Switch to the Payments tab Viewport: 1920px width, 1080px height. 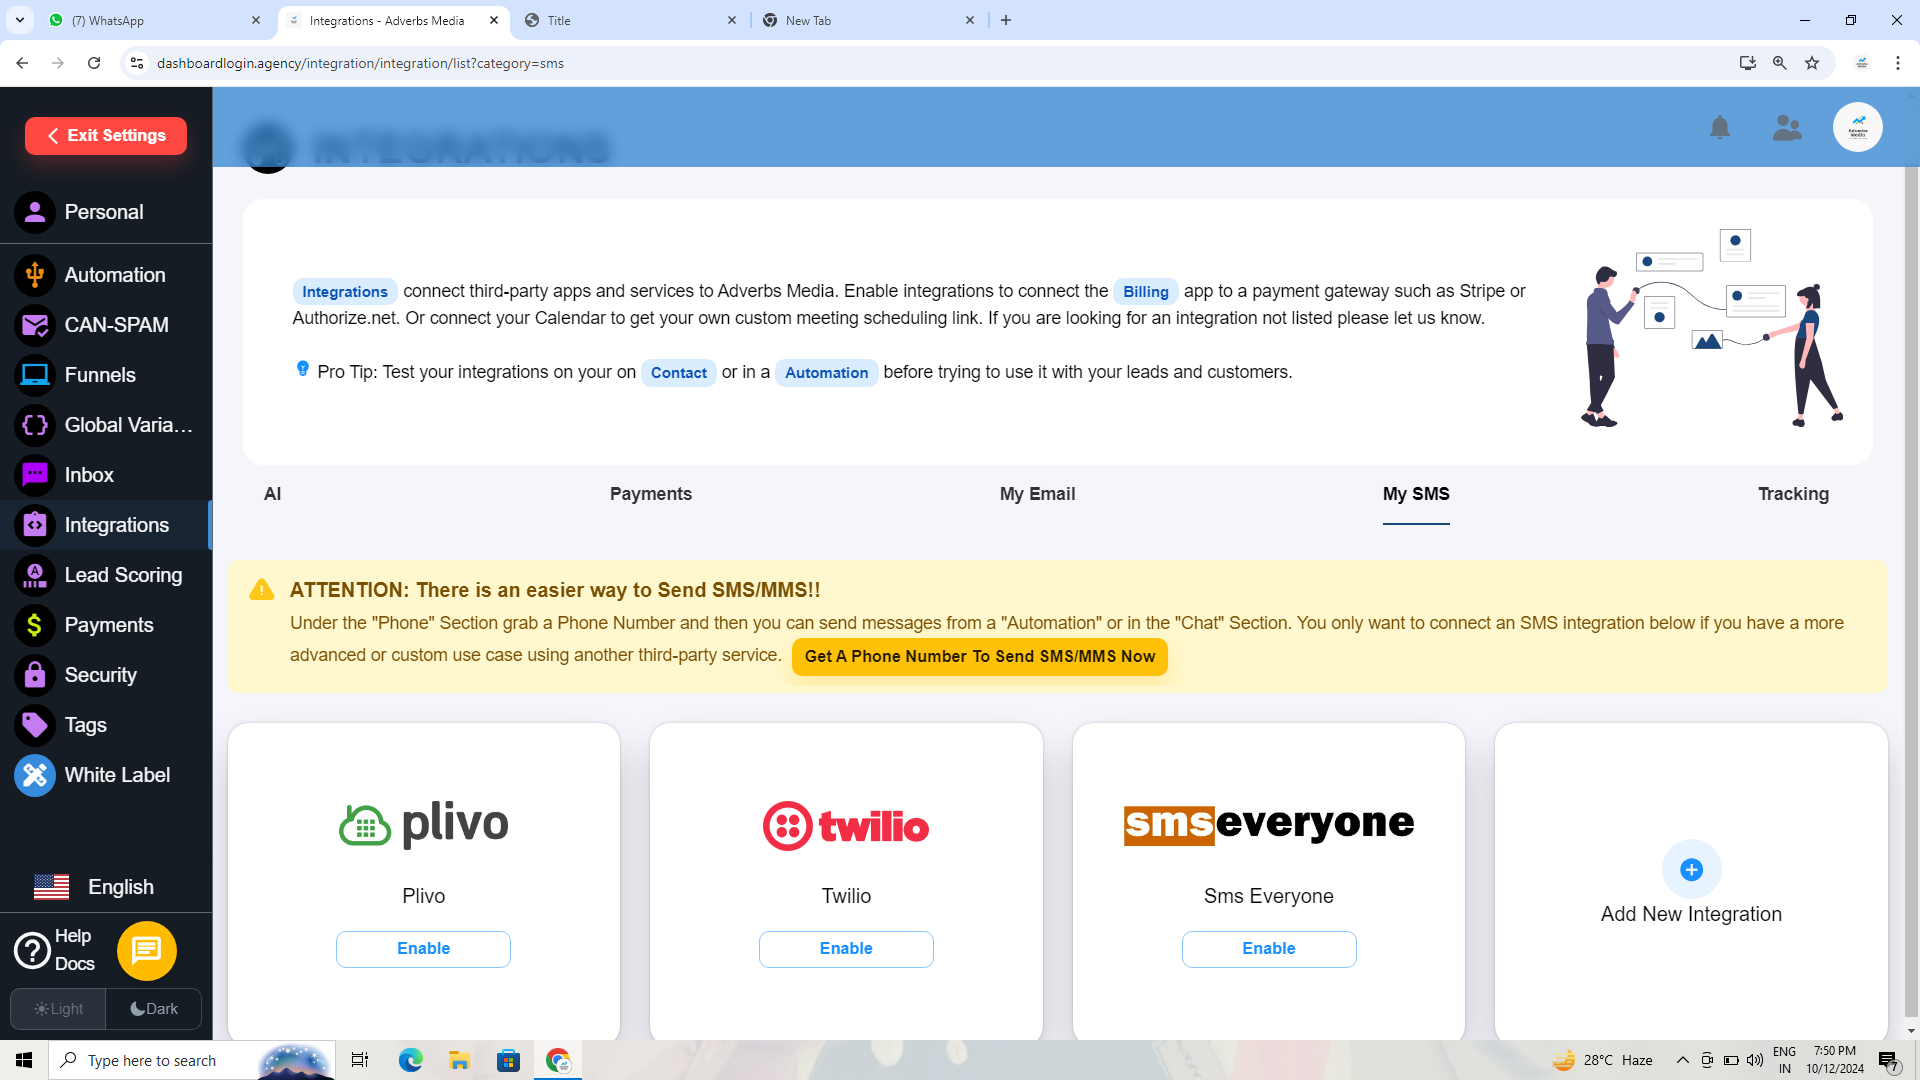pyautogui.click(x=650, y=494)
